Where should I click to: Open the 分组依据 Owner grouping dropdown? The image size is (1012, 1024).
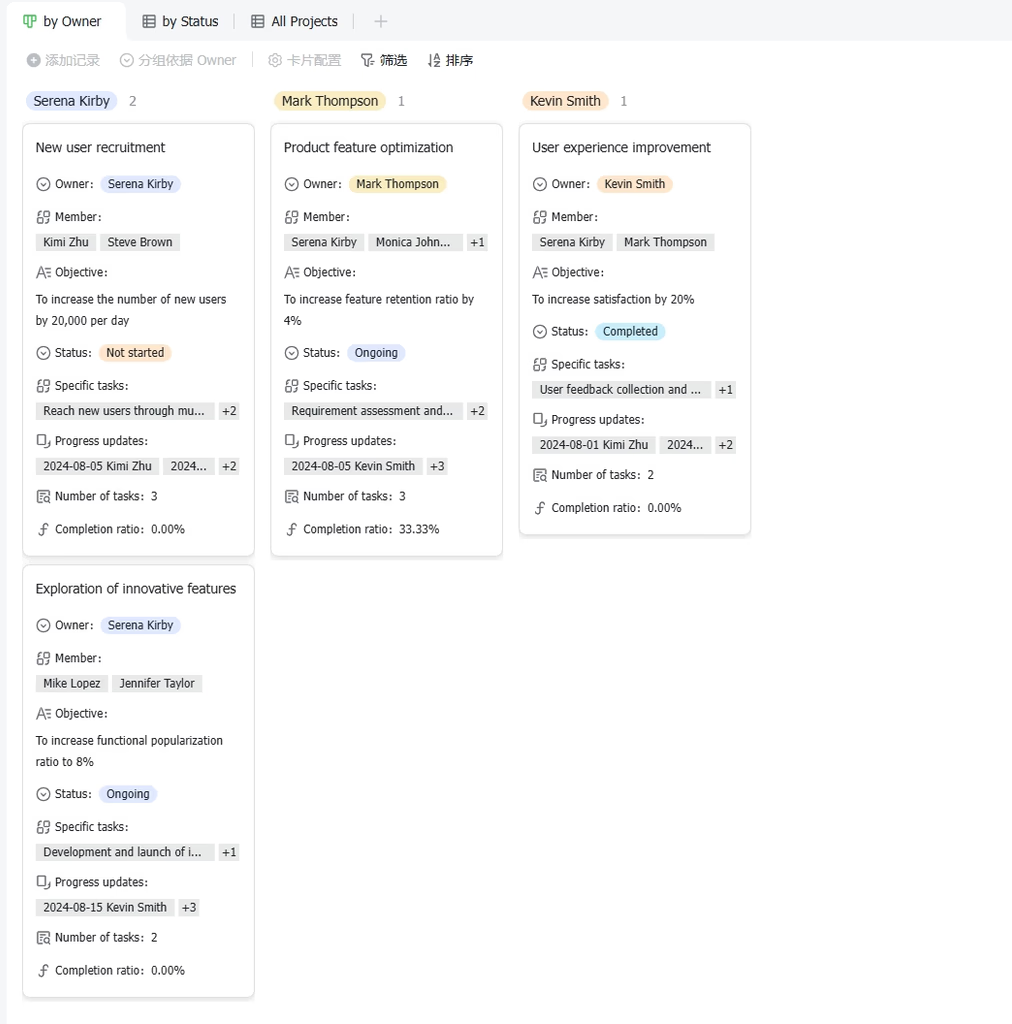tap(178, 60)
